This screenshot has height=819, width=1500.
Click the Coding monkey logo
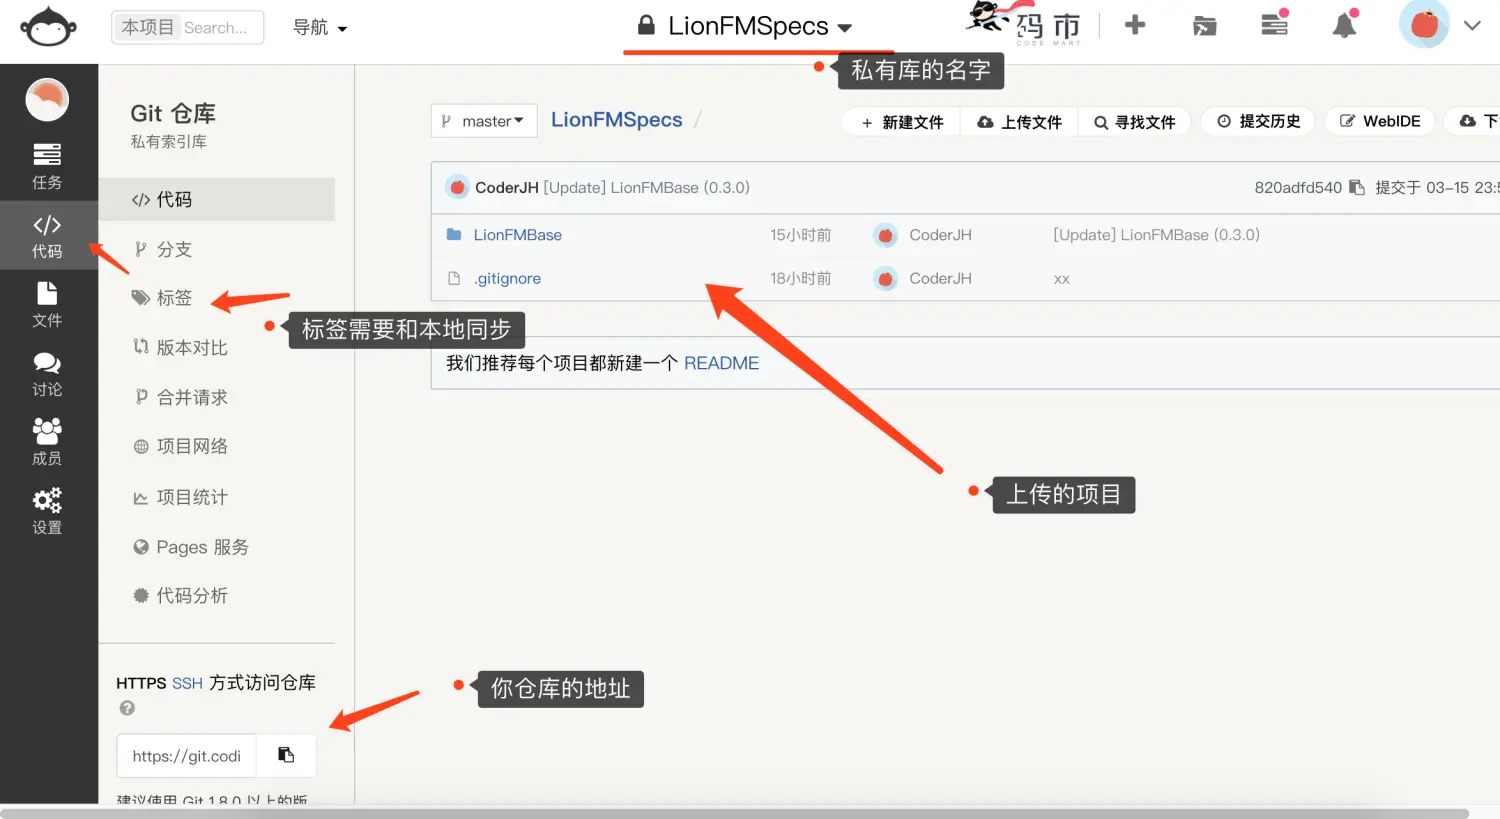point(48,27)
